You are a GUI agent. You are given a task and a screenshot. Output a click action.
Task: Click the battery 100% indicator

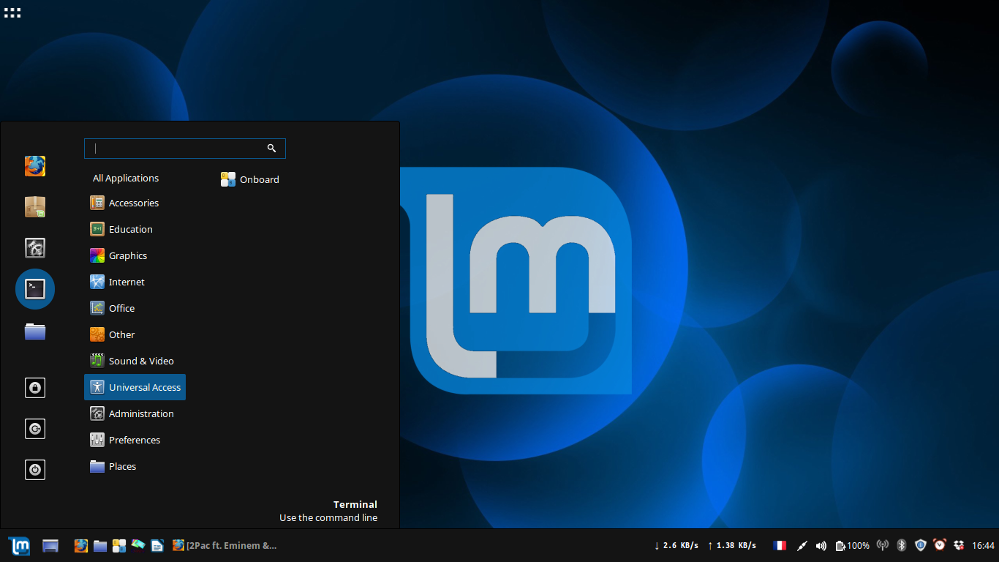(852, 545)
